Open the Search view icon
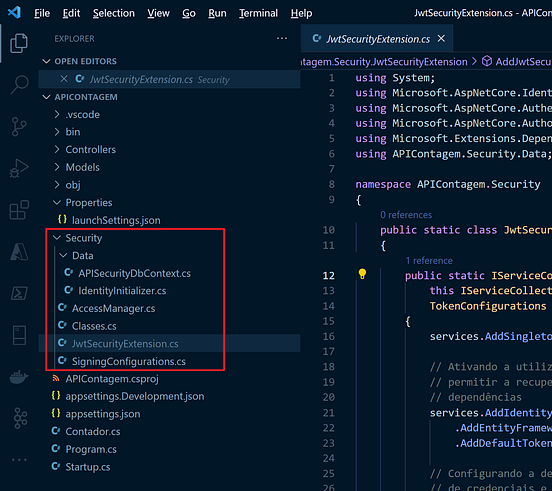This screenshot has width=552, height=491. coord(19,85)
